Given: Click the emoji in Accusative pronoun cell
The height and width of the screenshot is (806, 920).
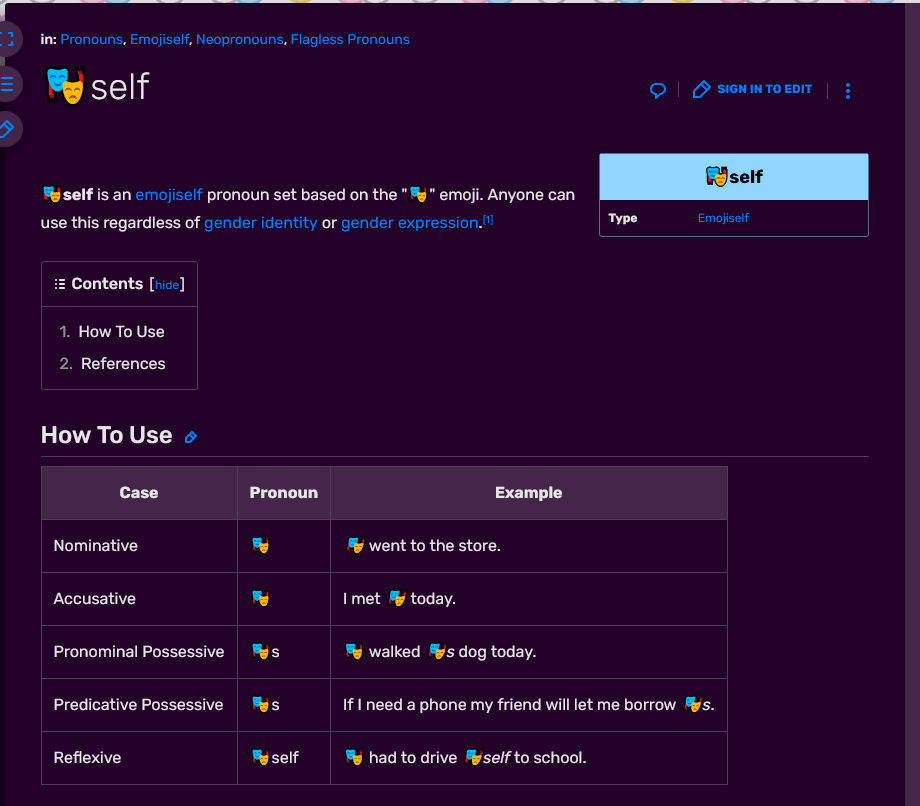Looking at the screenshot, I should (261, 598).
